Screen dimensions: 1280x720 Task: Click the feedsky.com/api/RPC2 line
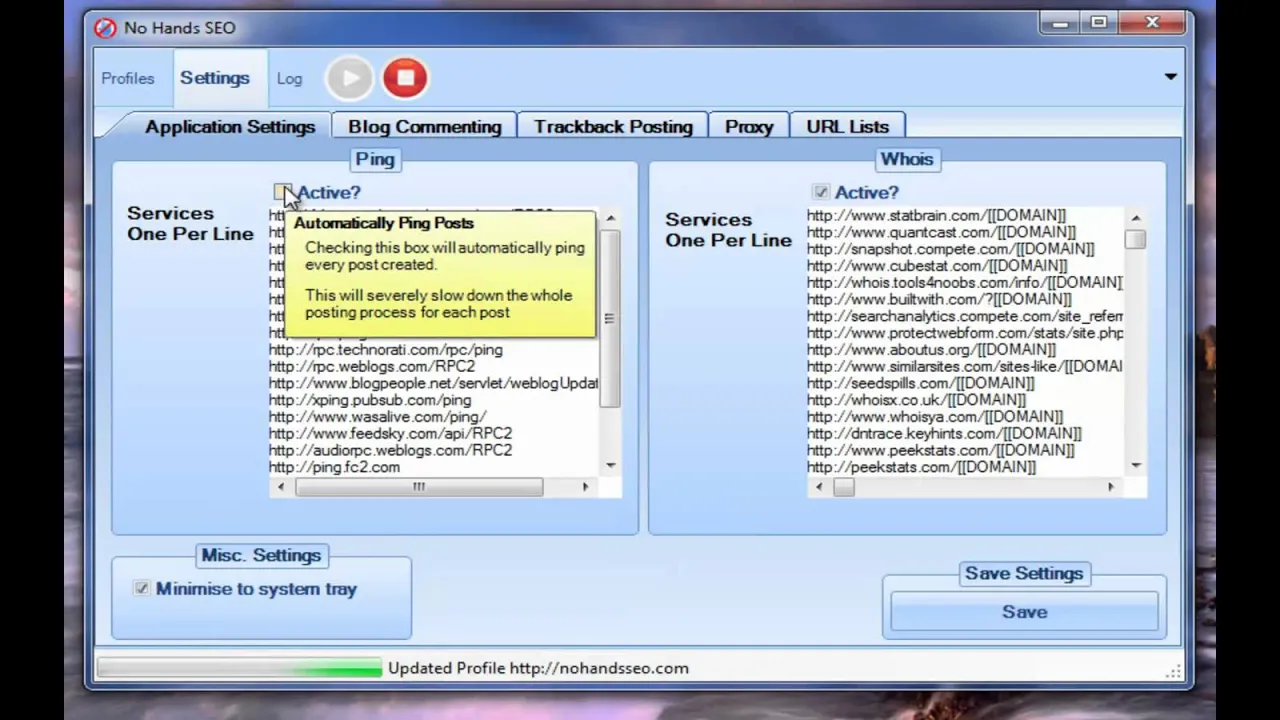click(x=390, y=434)
